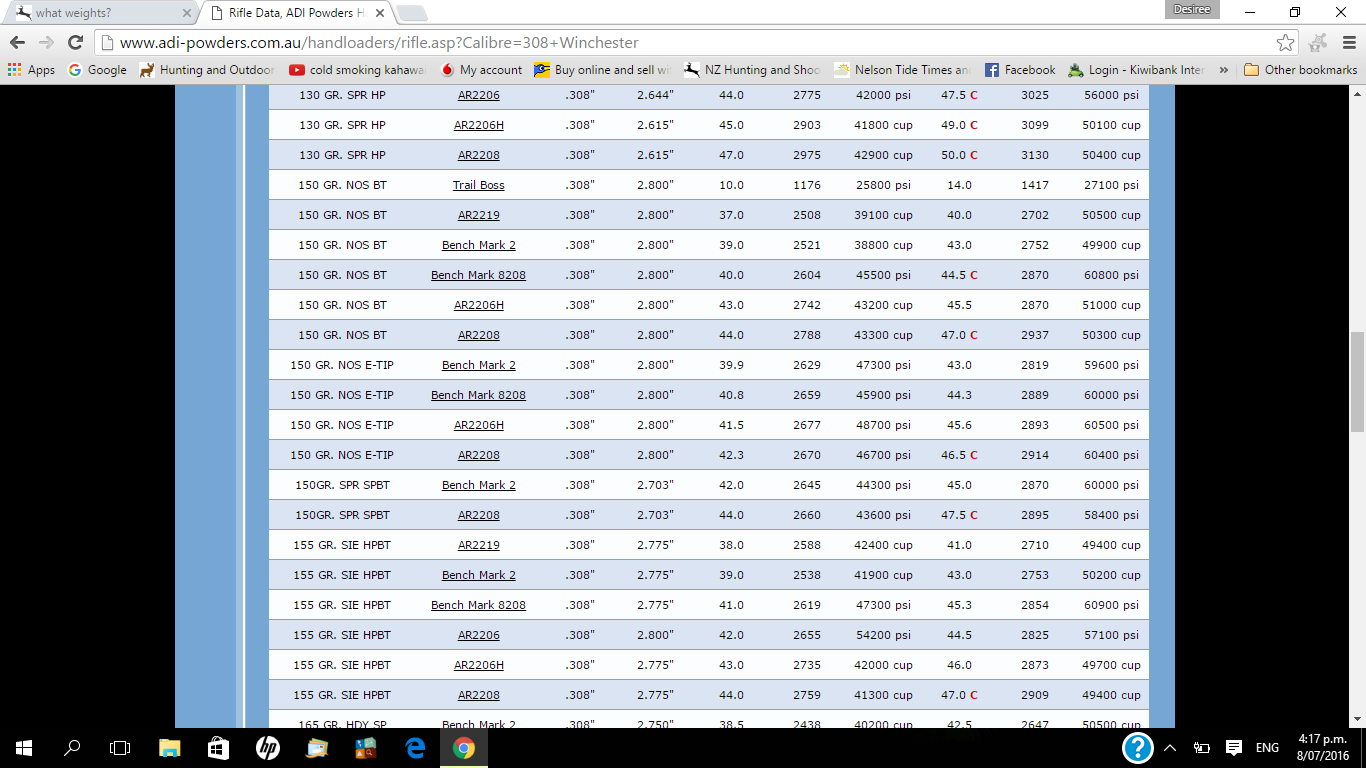The image size is (1366, 768).
Task: Open the Facebook bookmark
Action: click(1020, 70)
